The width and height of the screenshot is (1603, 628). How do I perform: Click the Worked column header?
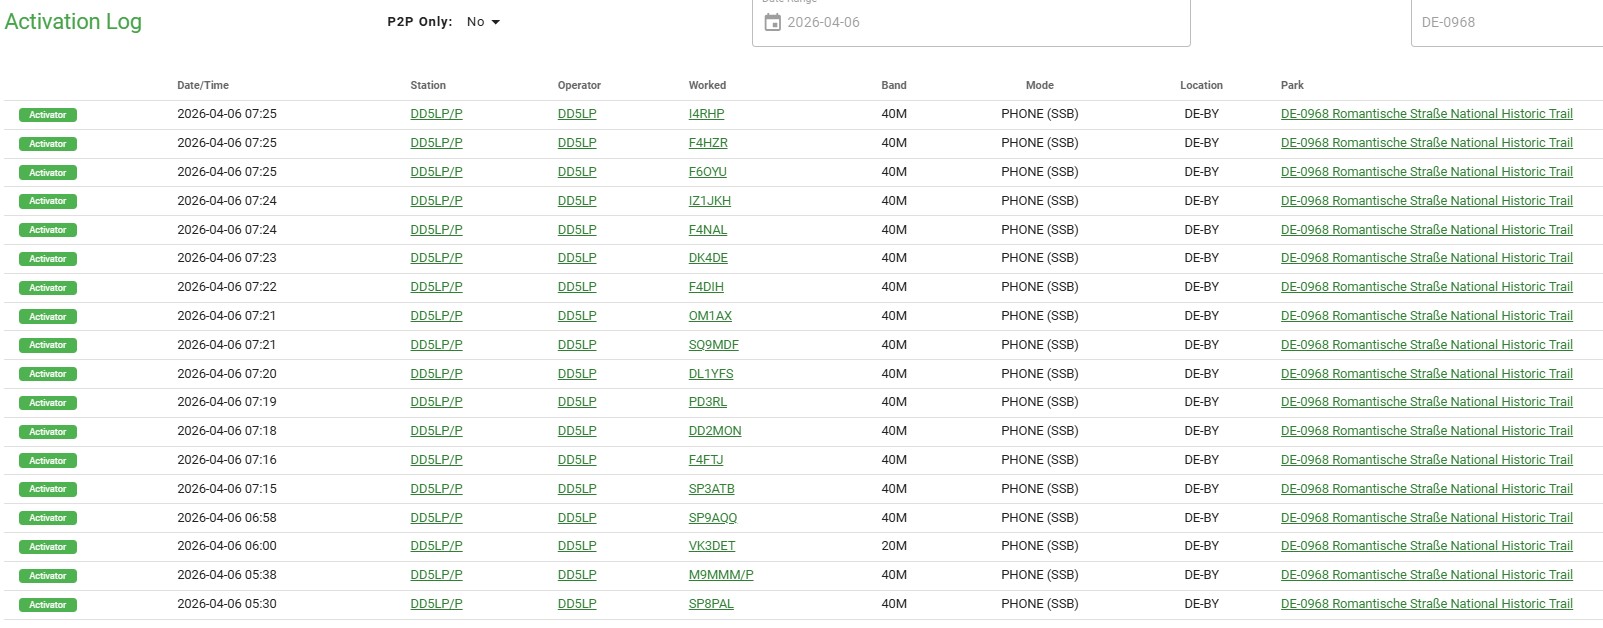tap(707, 86)
